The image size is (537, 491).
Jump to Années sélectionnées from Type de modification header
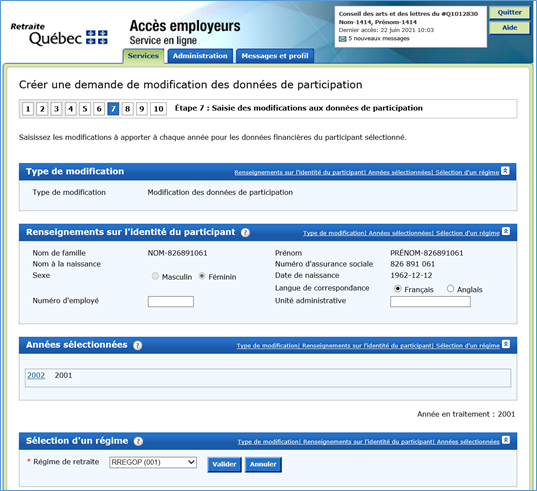(401, 173)
